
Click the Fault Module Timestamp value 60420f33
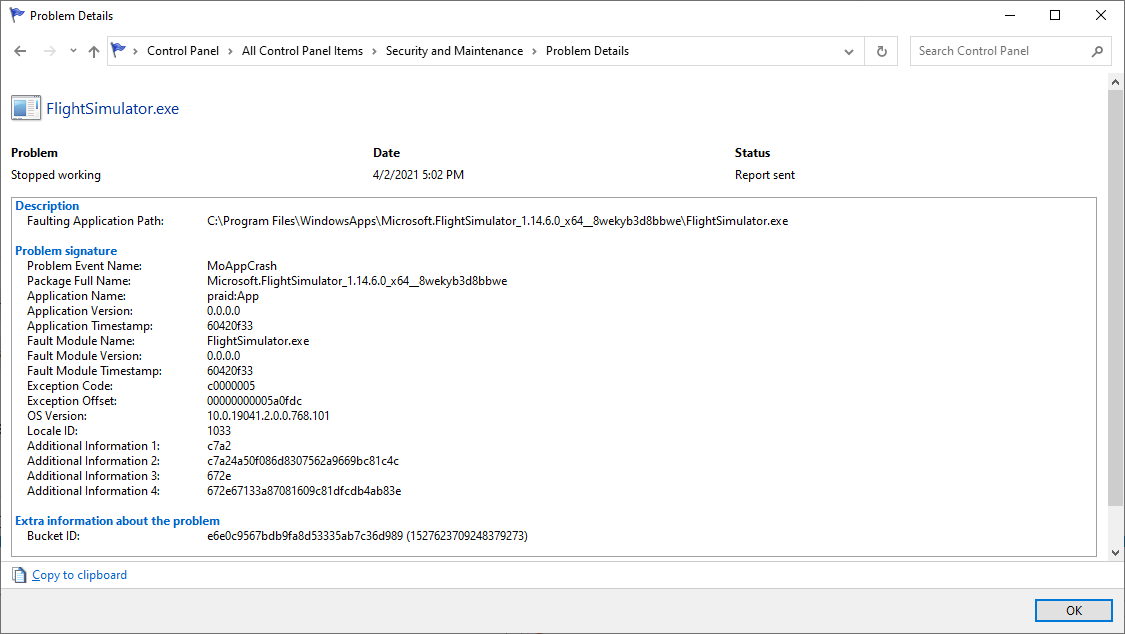pyautogui.click(x=230, y=371)
